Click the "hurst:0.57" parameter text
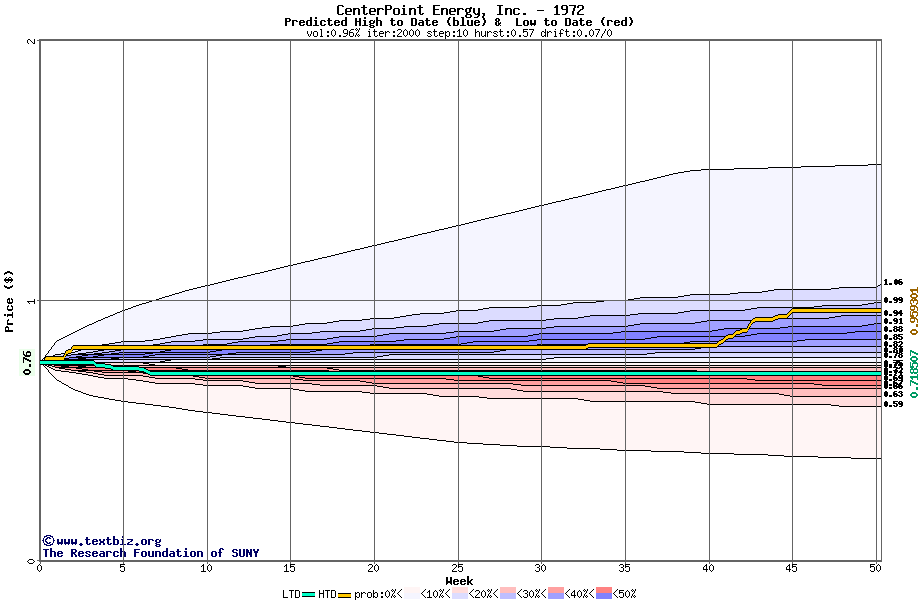The width and height of the screenshot is (920, 600). (504, 33)
